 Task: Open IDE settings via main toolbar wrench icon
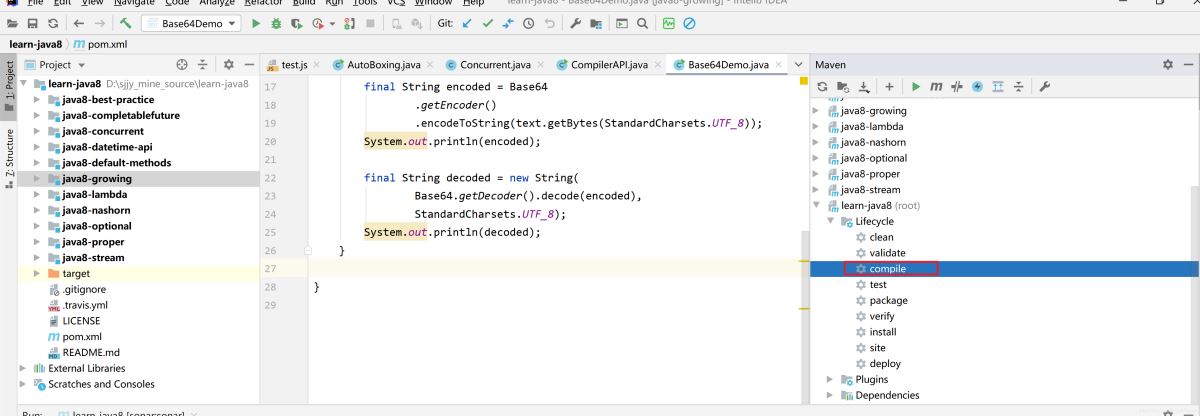(575, 23)
